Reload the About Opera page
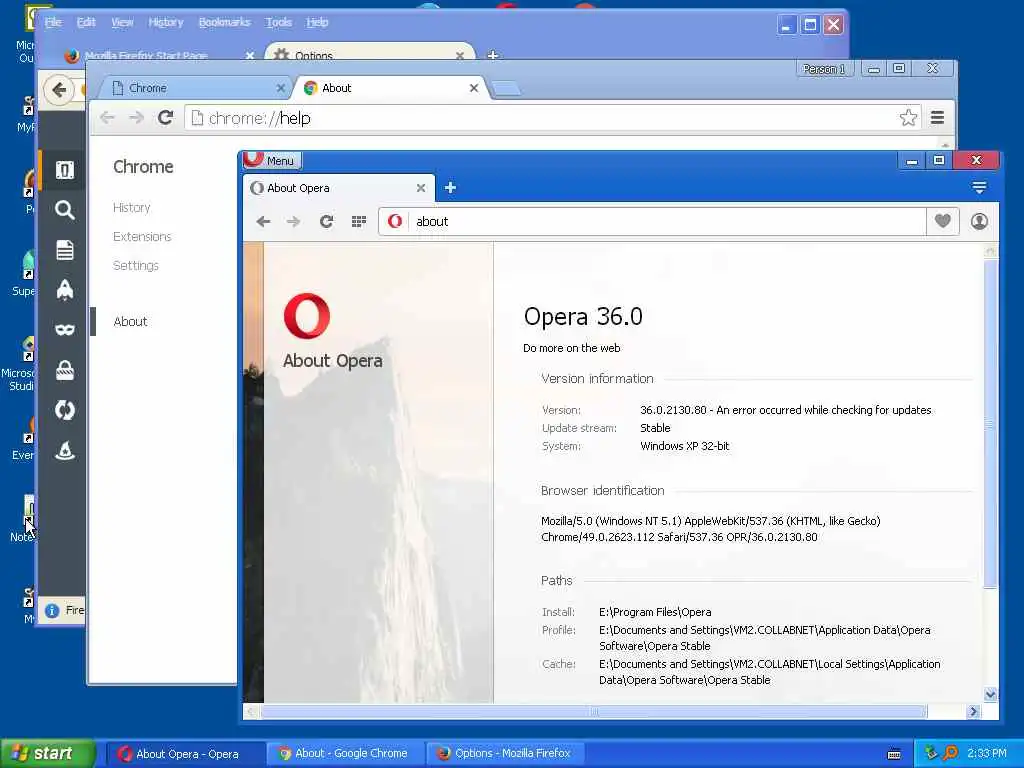The height and width of the screenshot is (768, 1024). pyautogui.click(x=327, y=221)
